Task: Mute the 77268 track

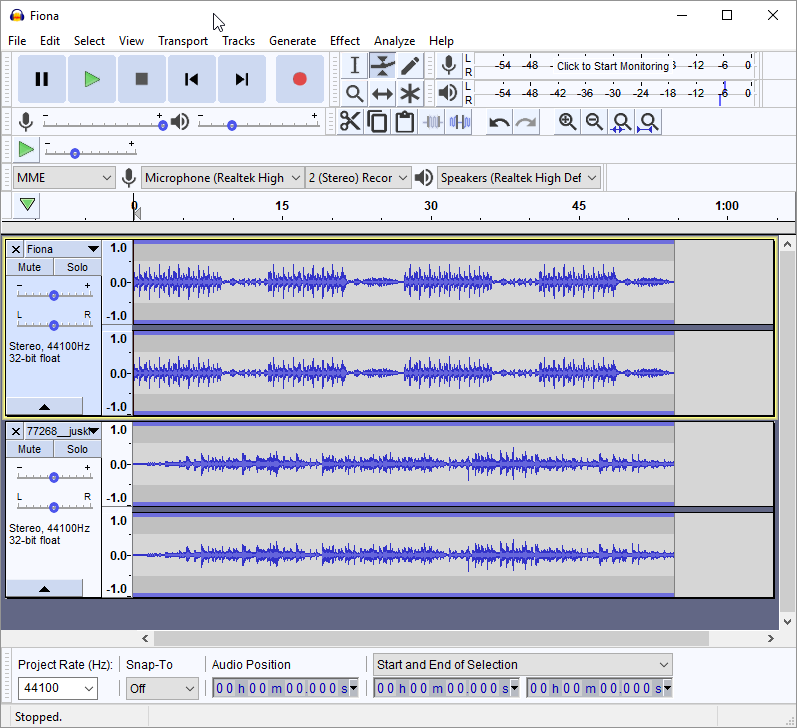Action: [30, 449]
